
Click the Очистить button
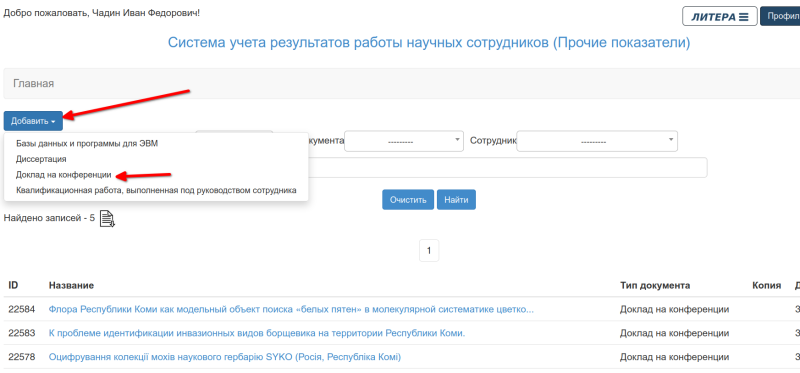coord(408,200)
